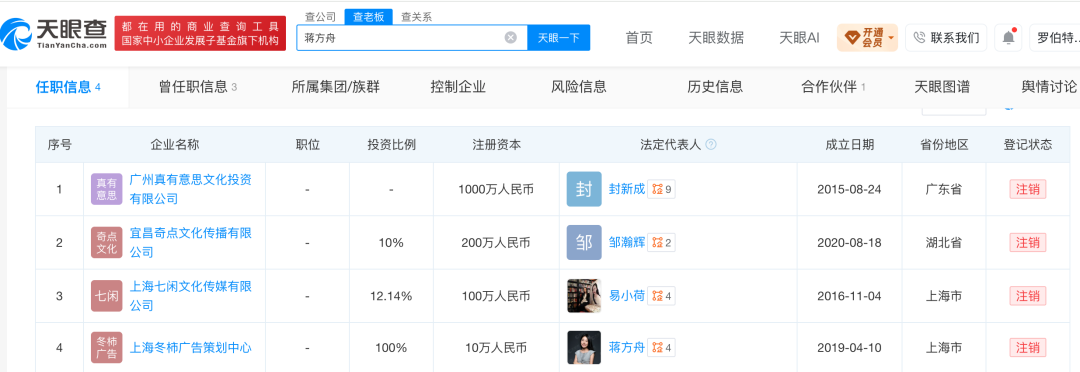
Task: Open the 风险信息 tab
Action: pyautogui.click(x=579, y=87)
